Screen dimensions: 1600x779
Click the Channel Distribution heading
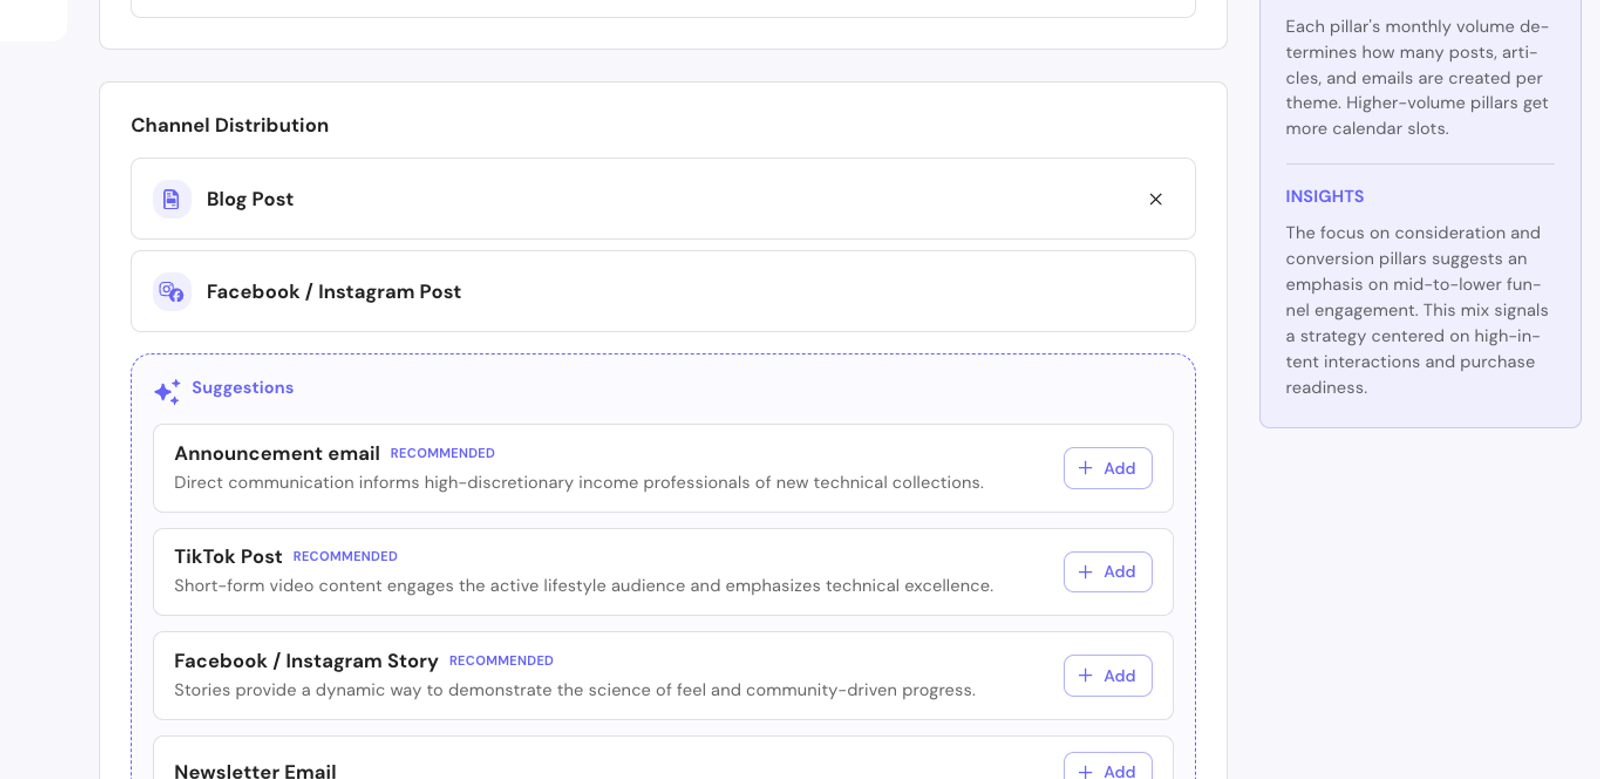[x=230, y=125]
